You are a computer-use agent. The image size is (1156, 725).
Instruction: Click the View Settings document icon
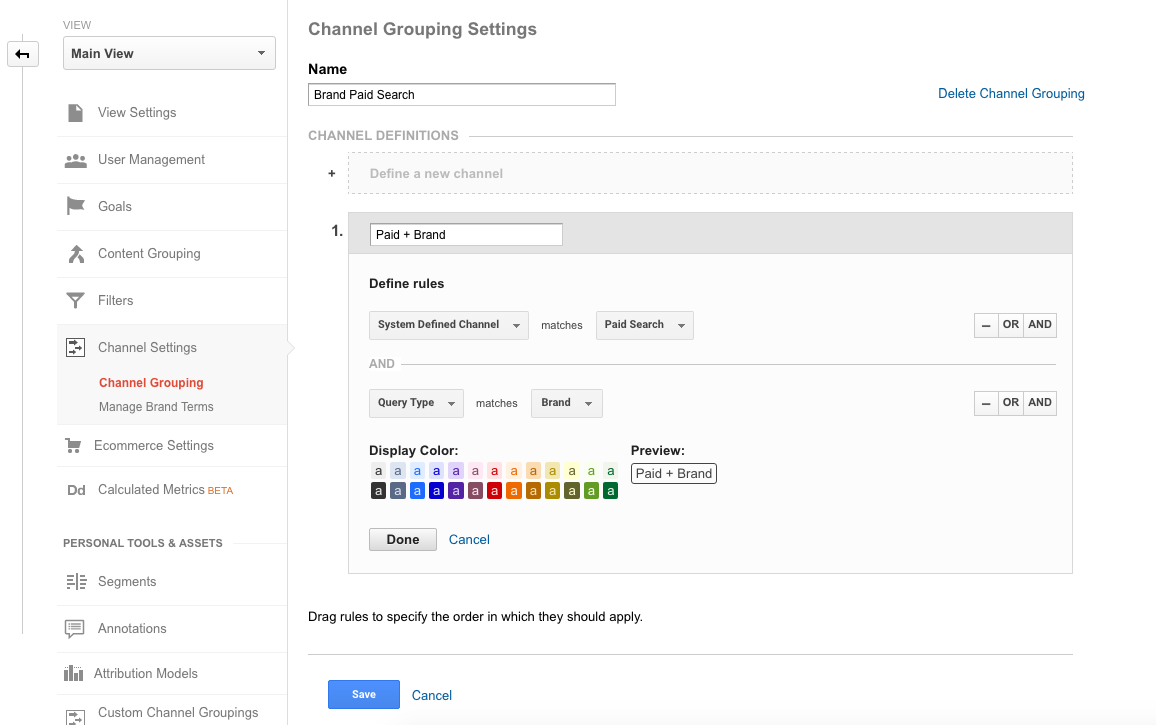(75, 113)
